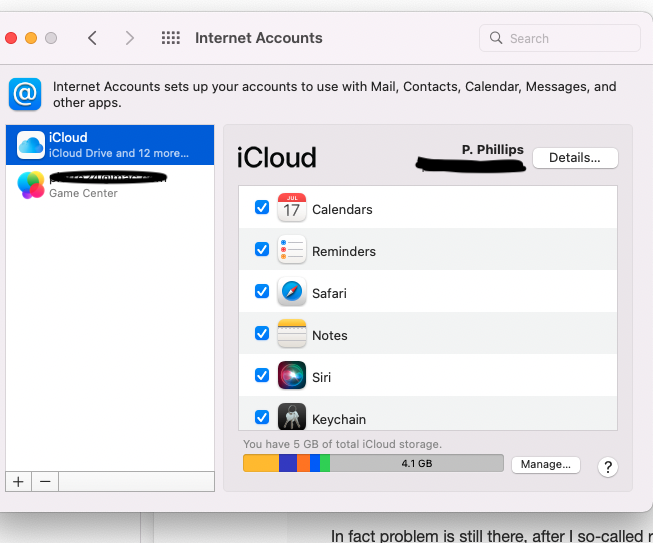Click the Internet Accounts @ icon
The image size is (653, 543).
25,94
